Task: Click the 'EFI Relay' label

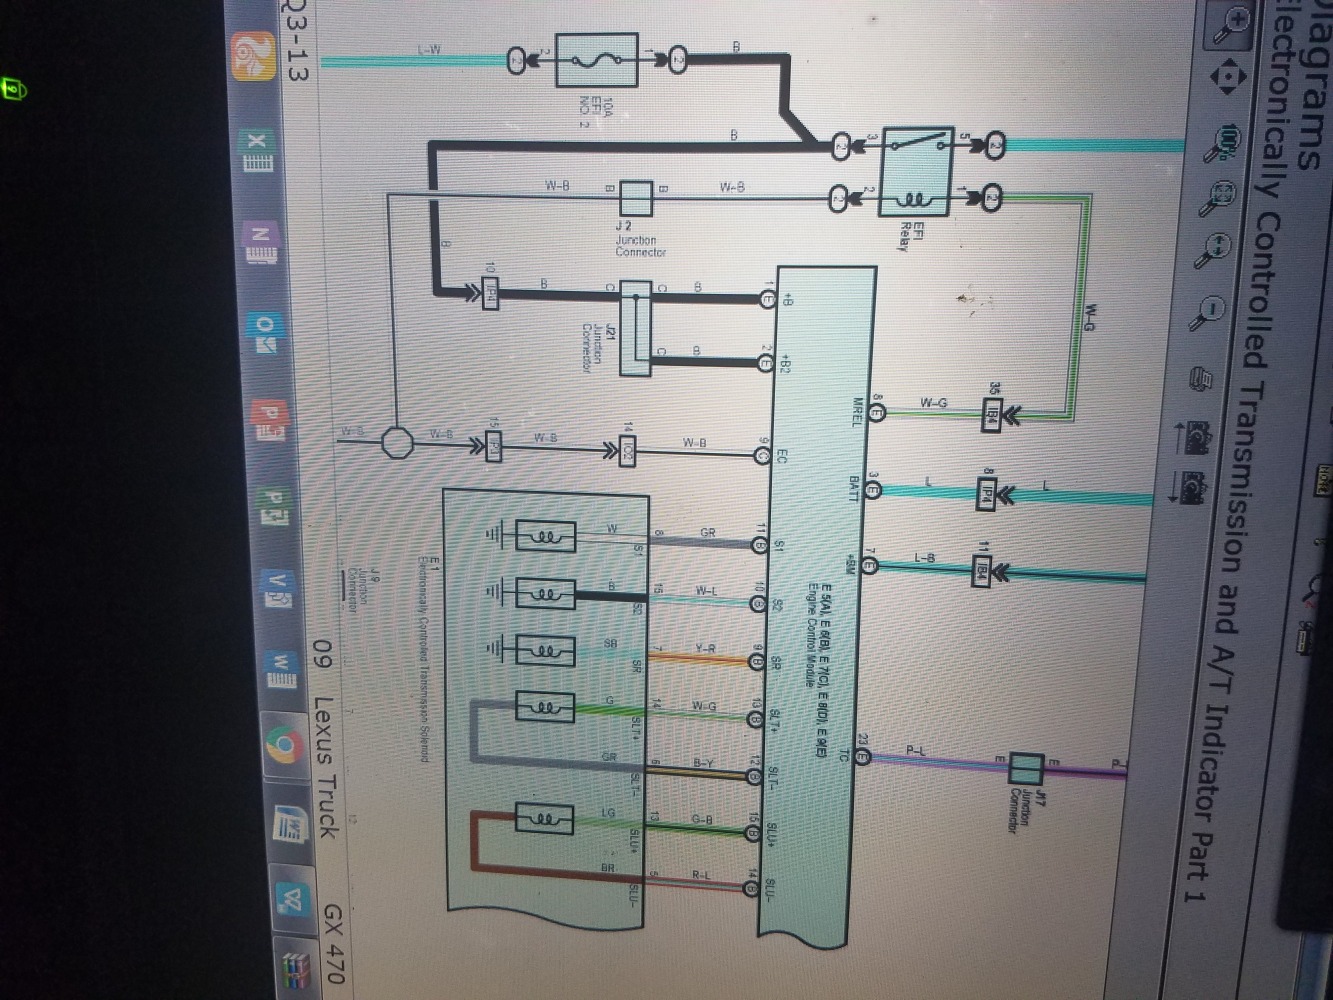Action: click(x=912, y=236)
